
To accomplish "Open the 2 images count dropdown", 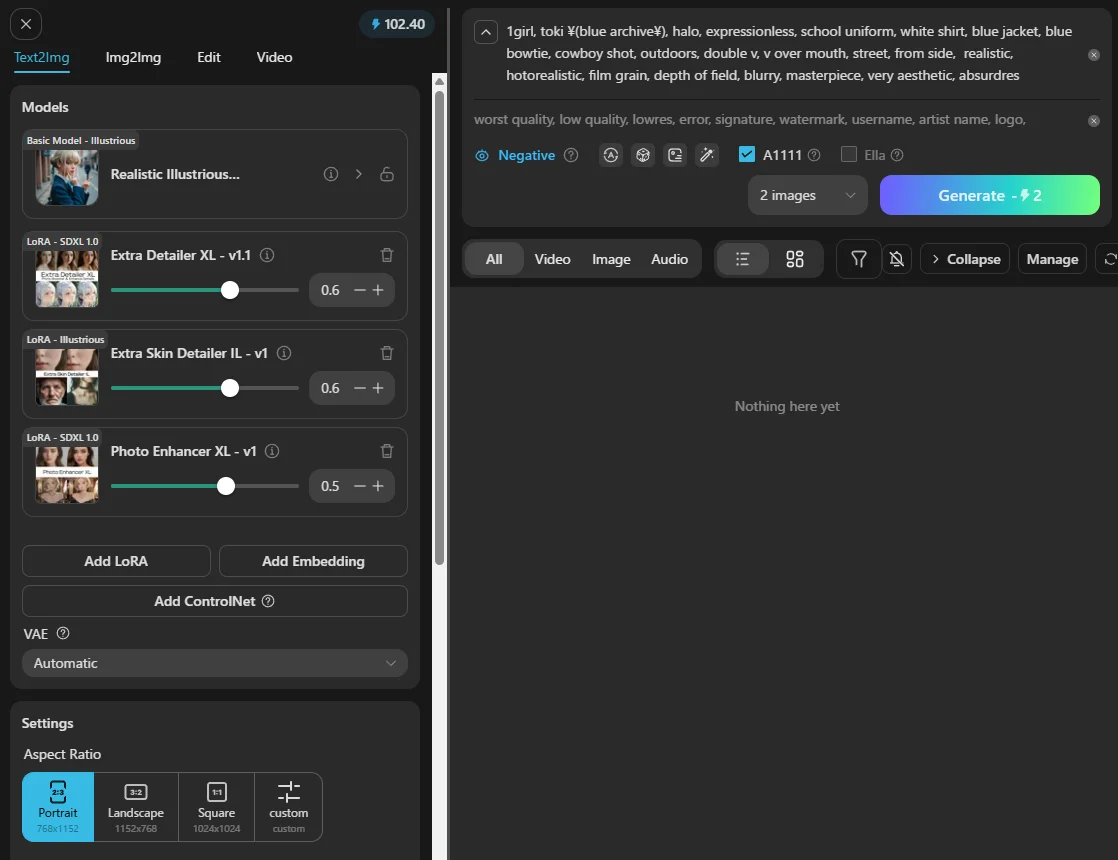I will 807,195.
